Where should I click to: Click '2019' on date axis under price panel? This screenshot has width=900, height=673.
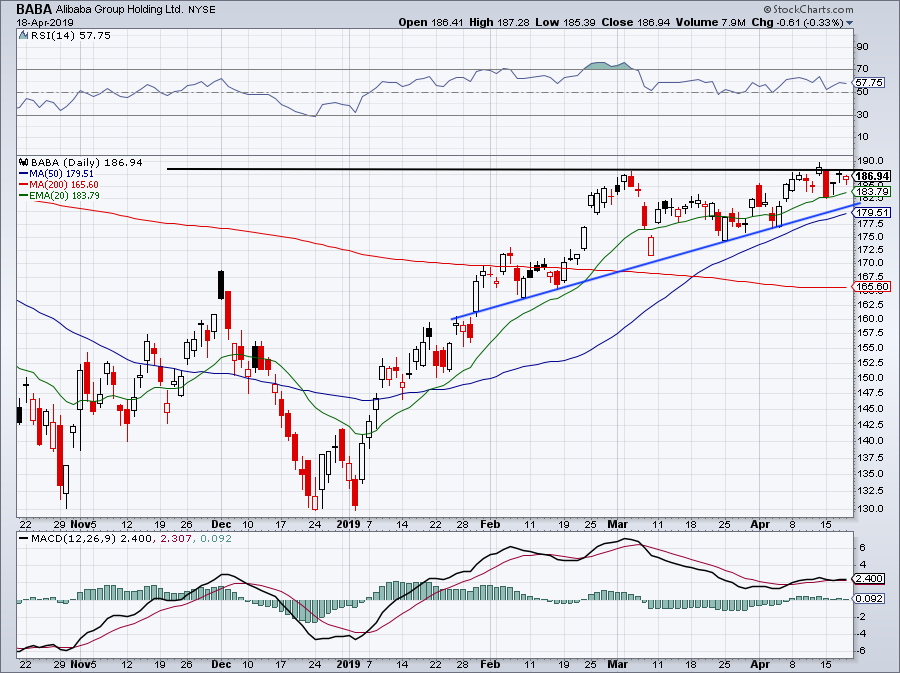348,524
